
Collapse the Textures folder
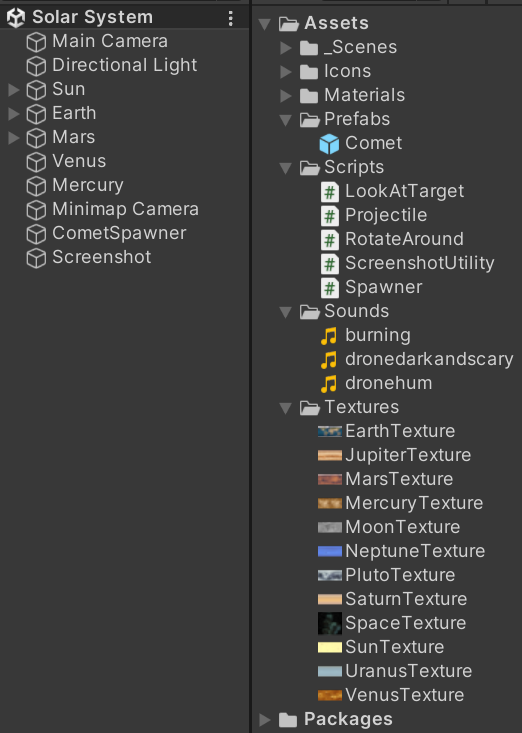click(x=286, y=408)
